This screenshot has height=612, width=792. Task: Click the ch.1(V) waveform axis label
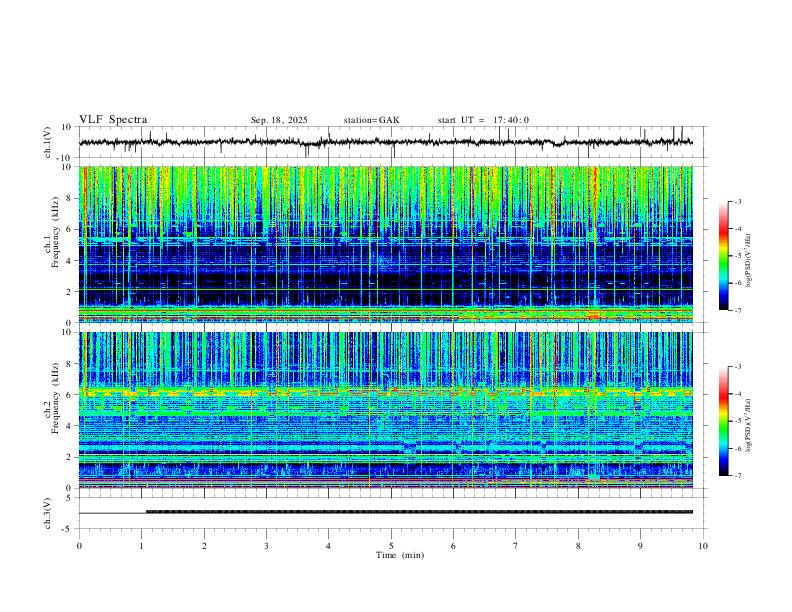tap(48, 142)
